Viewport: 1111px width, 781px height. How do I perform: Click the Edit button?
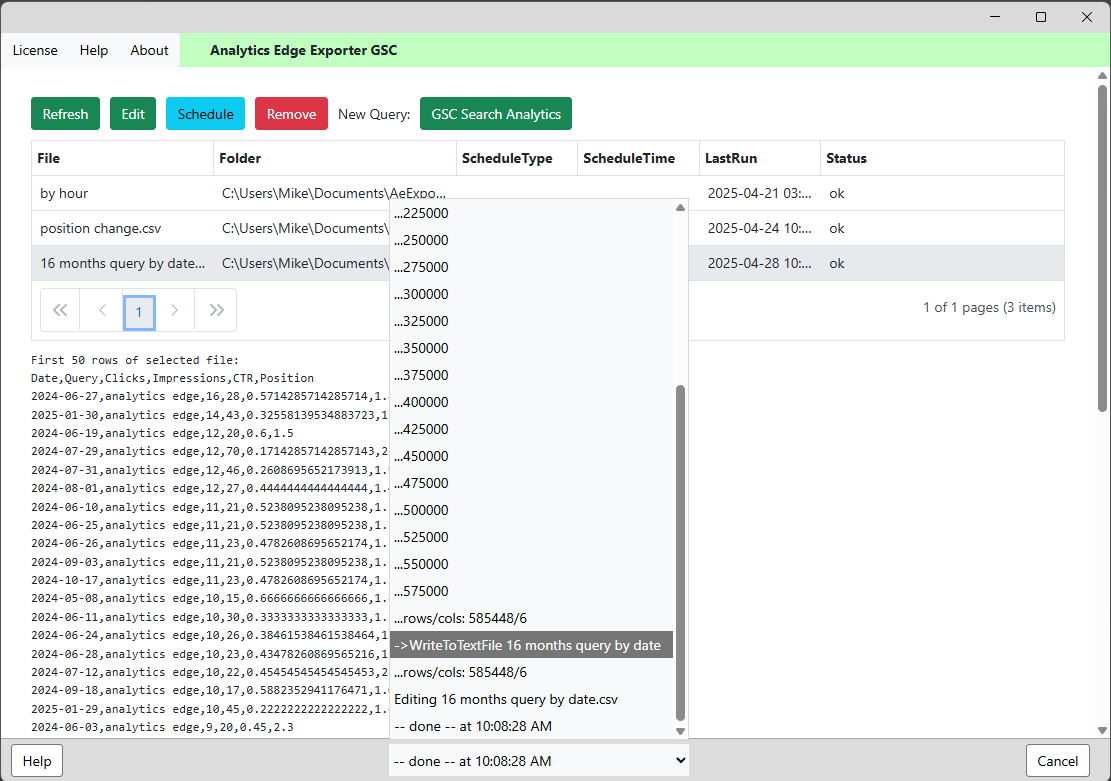[x=132, y=113]
